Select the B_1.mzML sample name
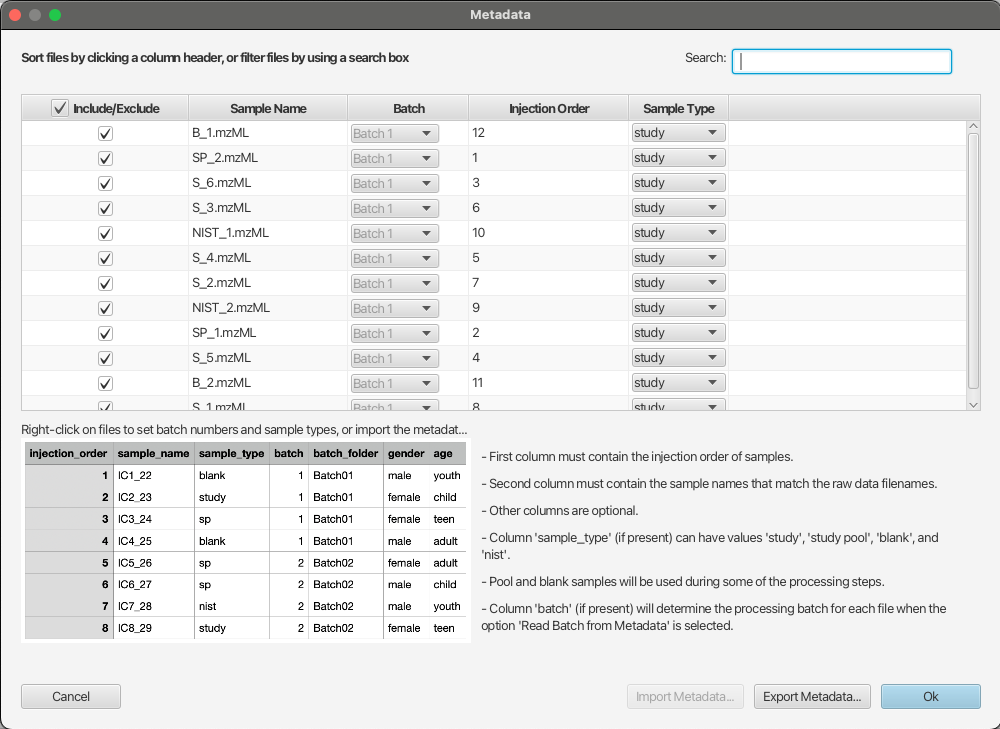Screen dimensions: 1000x729 pyautogui.click(x=221, y=133)
